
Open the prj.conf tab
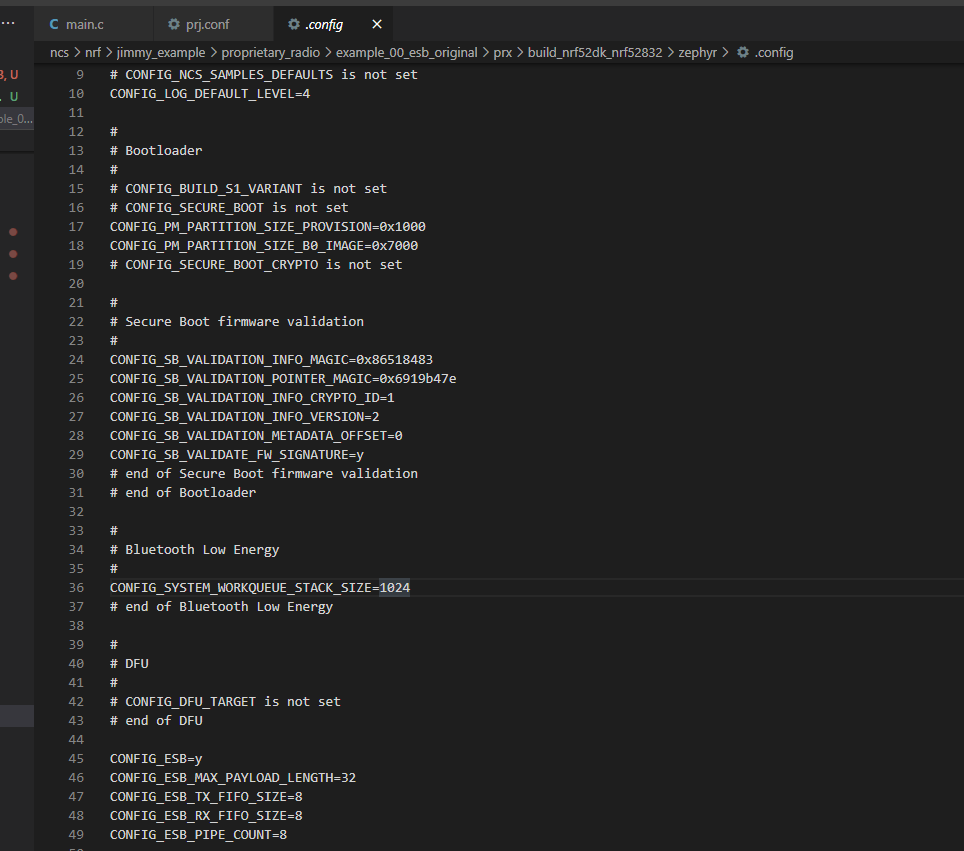207,24
